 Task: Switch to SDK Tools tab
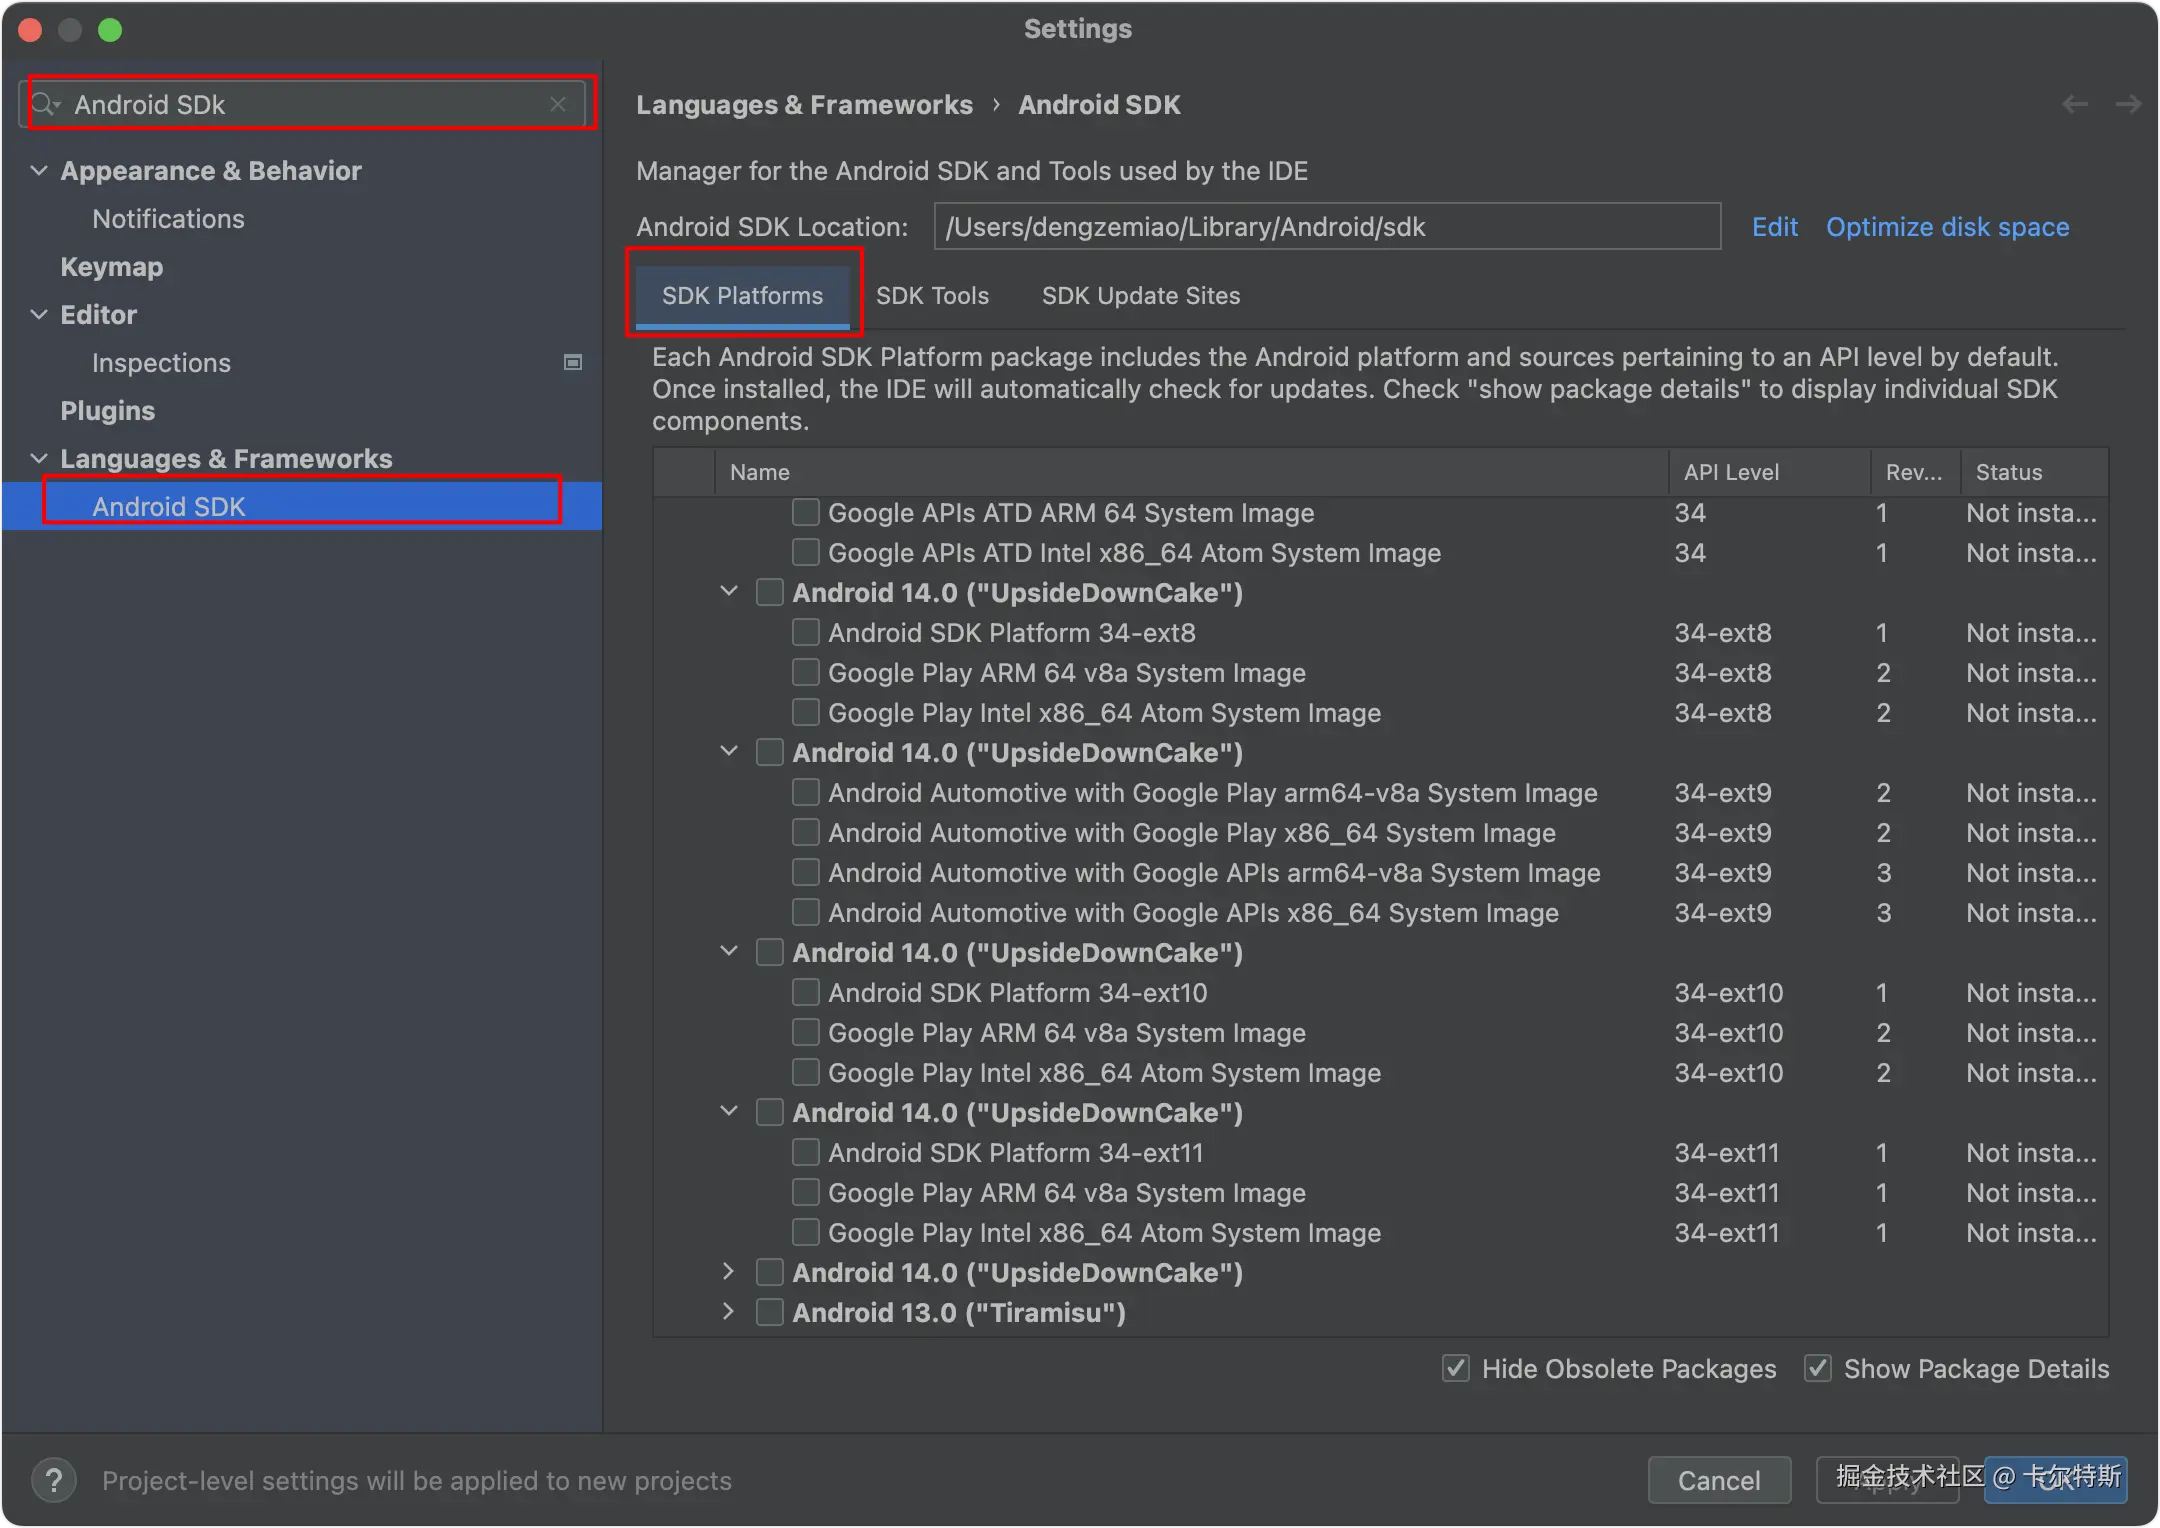[x=932, y=295]
